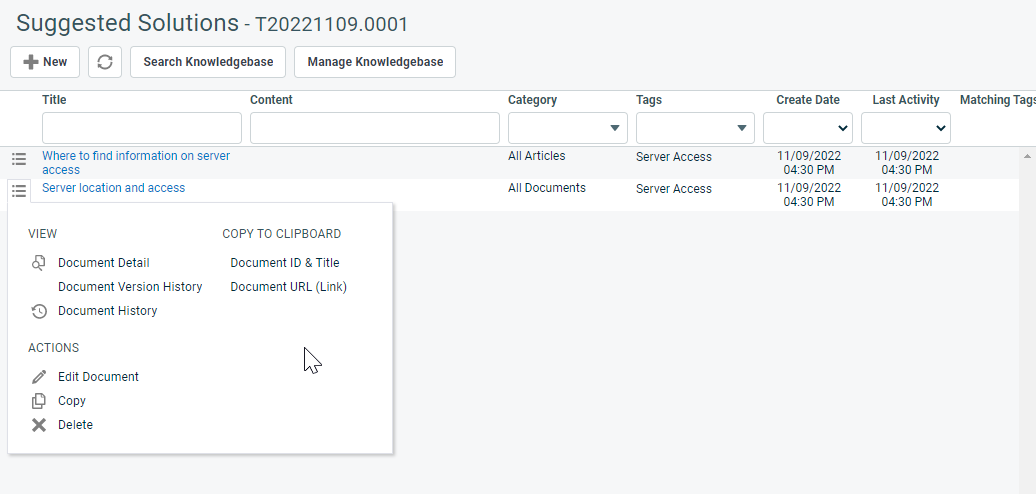Image resolution: width=1036 pixels, height=494 pixels.
Task: Expand the Category filter dropdown
Action: tap(614, 128)
